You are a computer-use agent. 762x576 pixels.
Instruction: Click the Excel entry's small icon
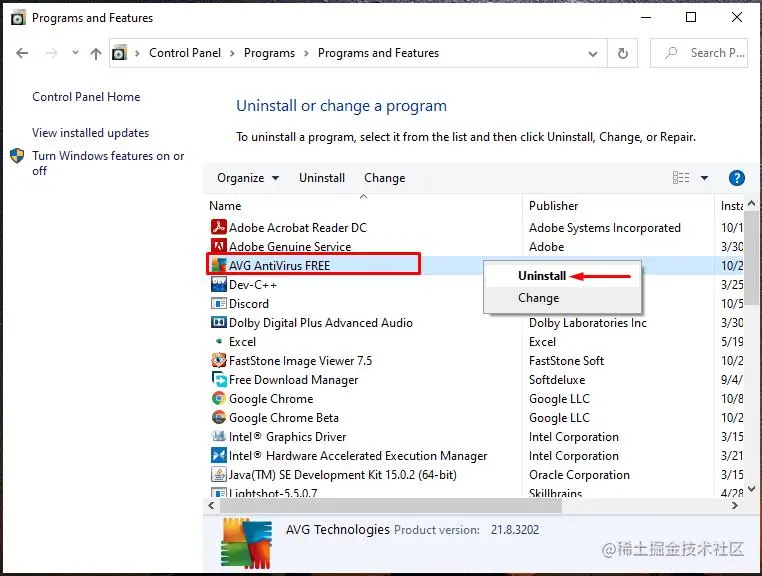click(x=219, y=341)
